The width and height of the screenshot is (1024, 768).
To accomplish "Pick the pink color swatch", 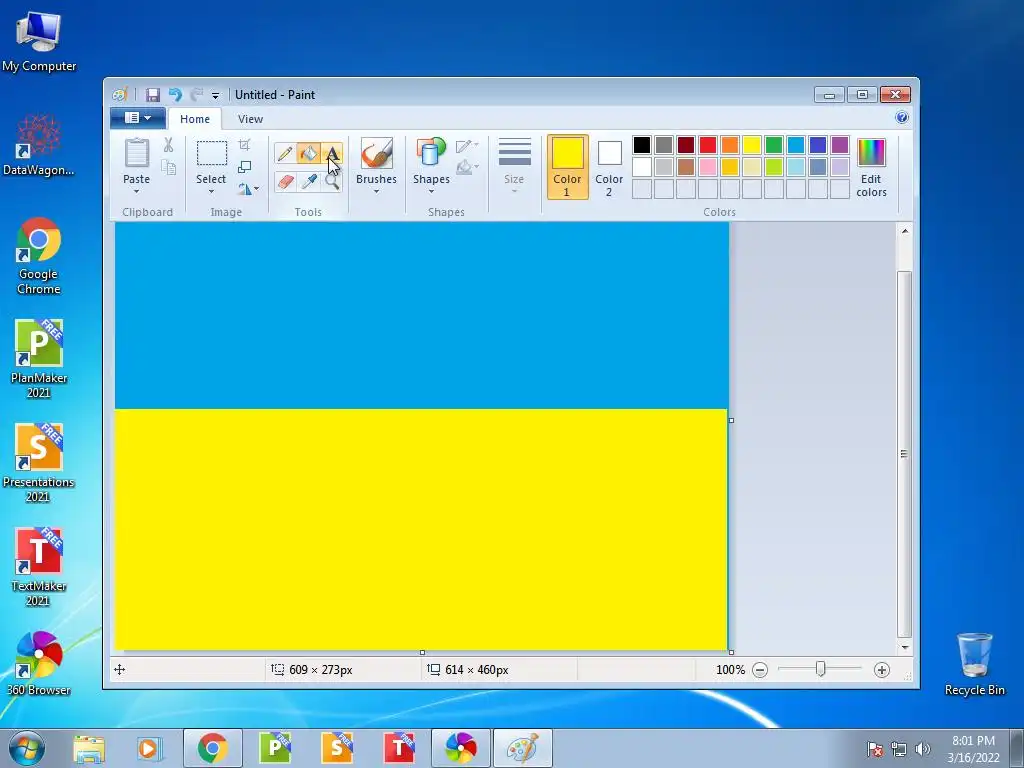I will coord(707,167).
